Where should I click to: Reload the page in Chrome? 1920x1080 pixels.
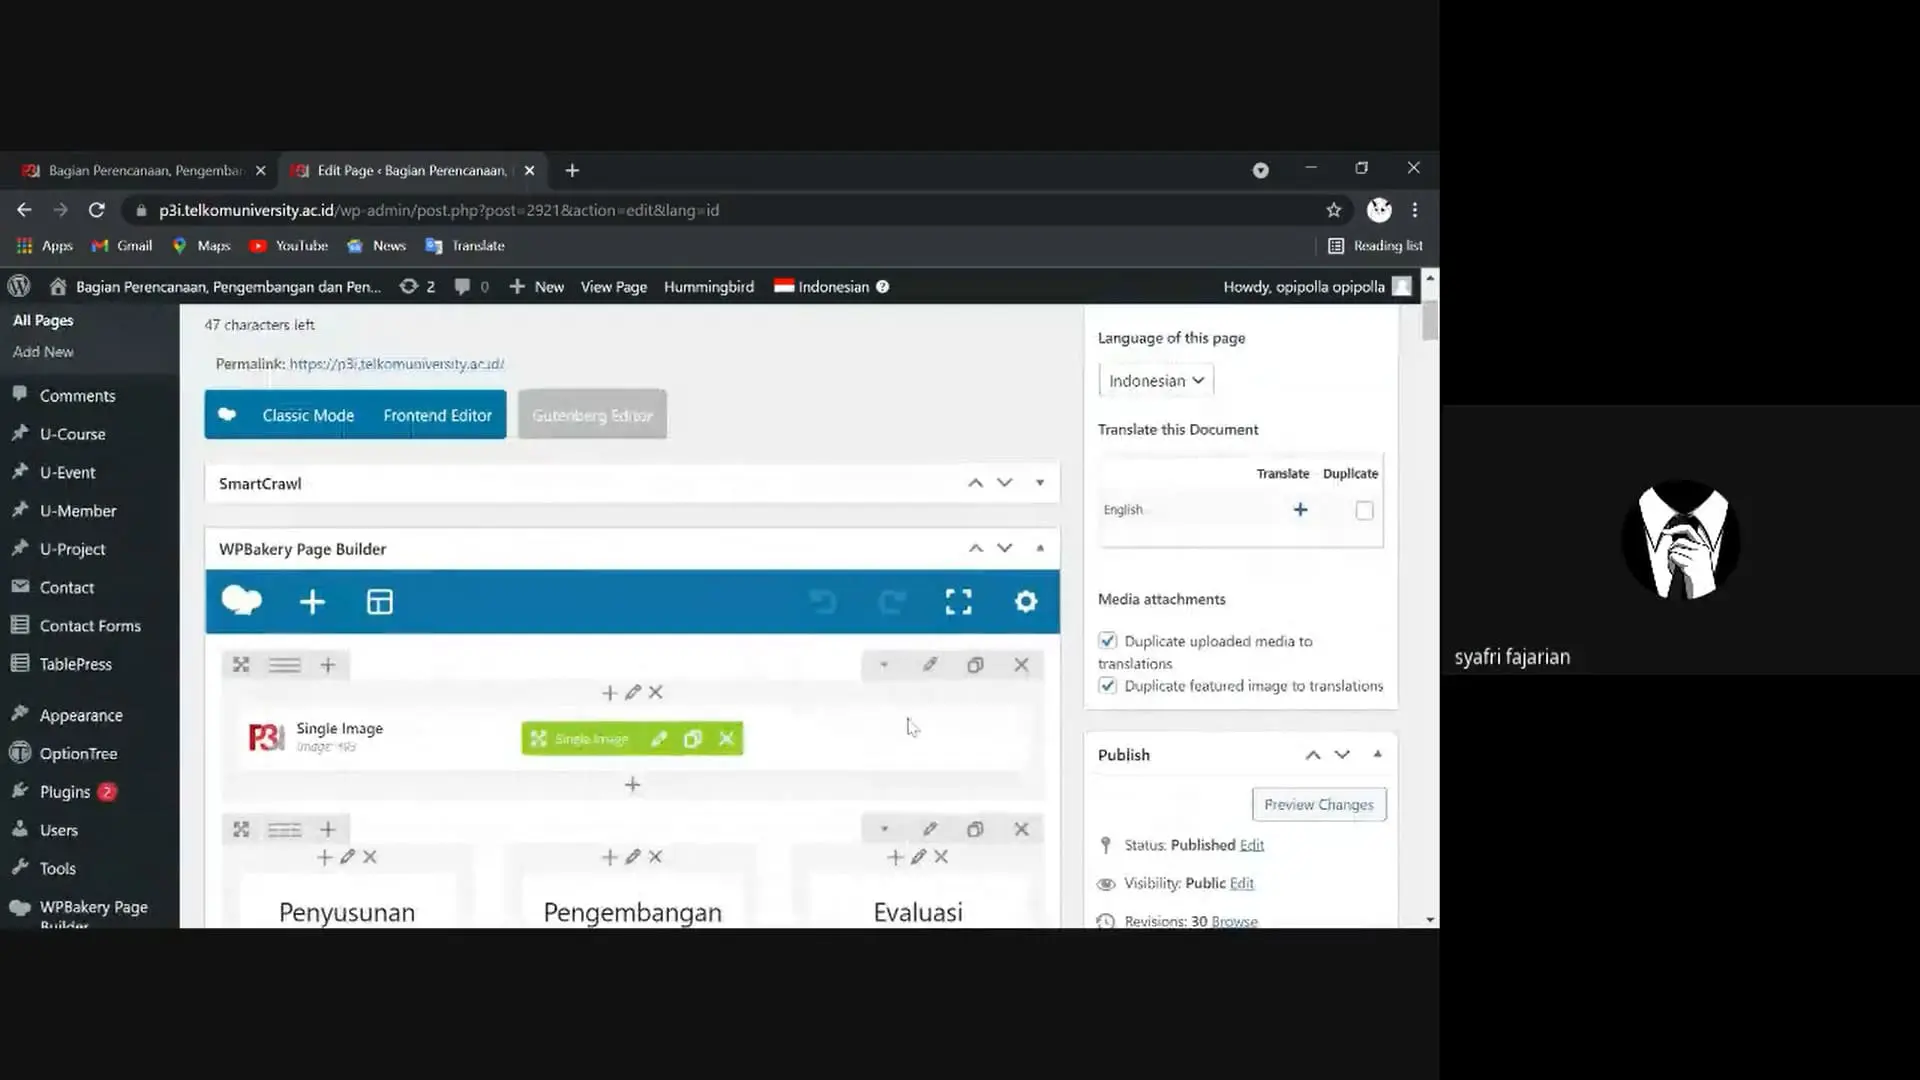click(96, 210)
